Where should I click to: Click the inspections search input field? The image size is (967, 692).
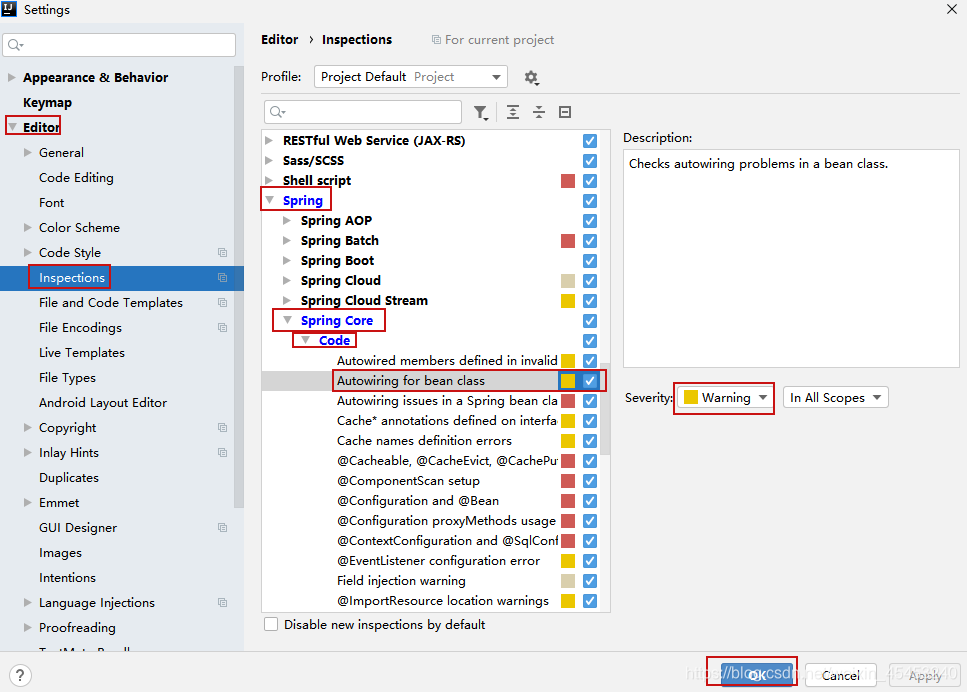363,112
